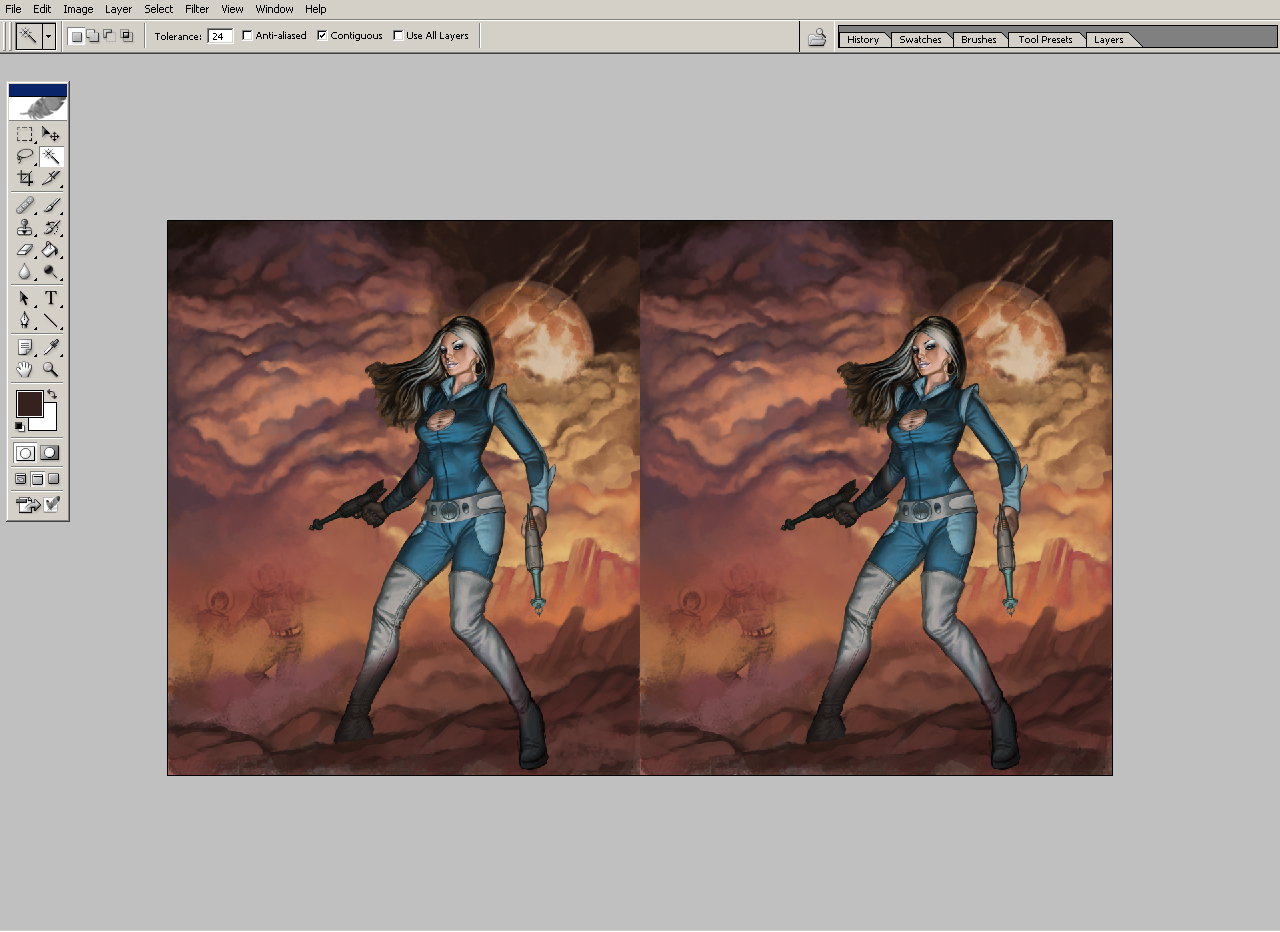Uncheck the Contiguous checkbox
This screenshot has height=932, width=1280.
point(322,35)
